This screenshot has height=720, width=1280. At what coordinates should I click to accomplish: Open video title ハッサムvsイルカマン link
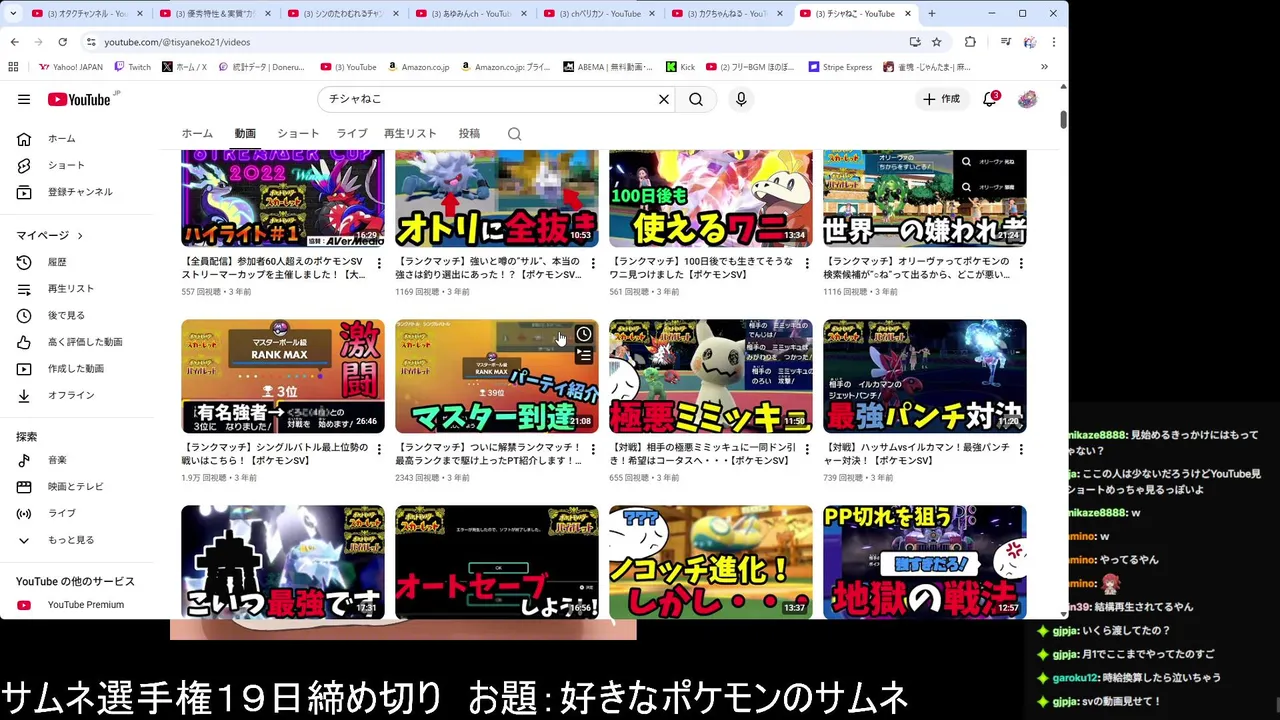click(x=916, y=454)
